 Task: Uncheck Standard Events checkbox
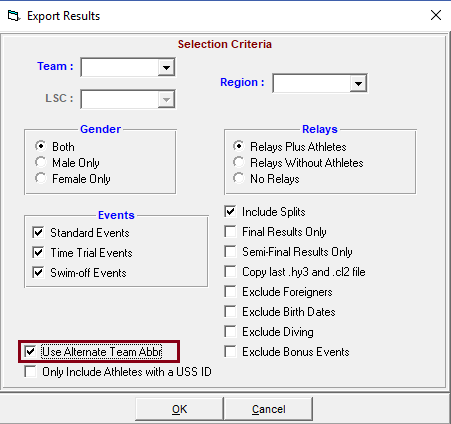pos(38,232)
